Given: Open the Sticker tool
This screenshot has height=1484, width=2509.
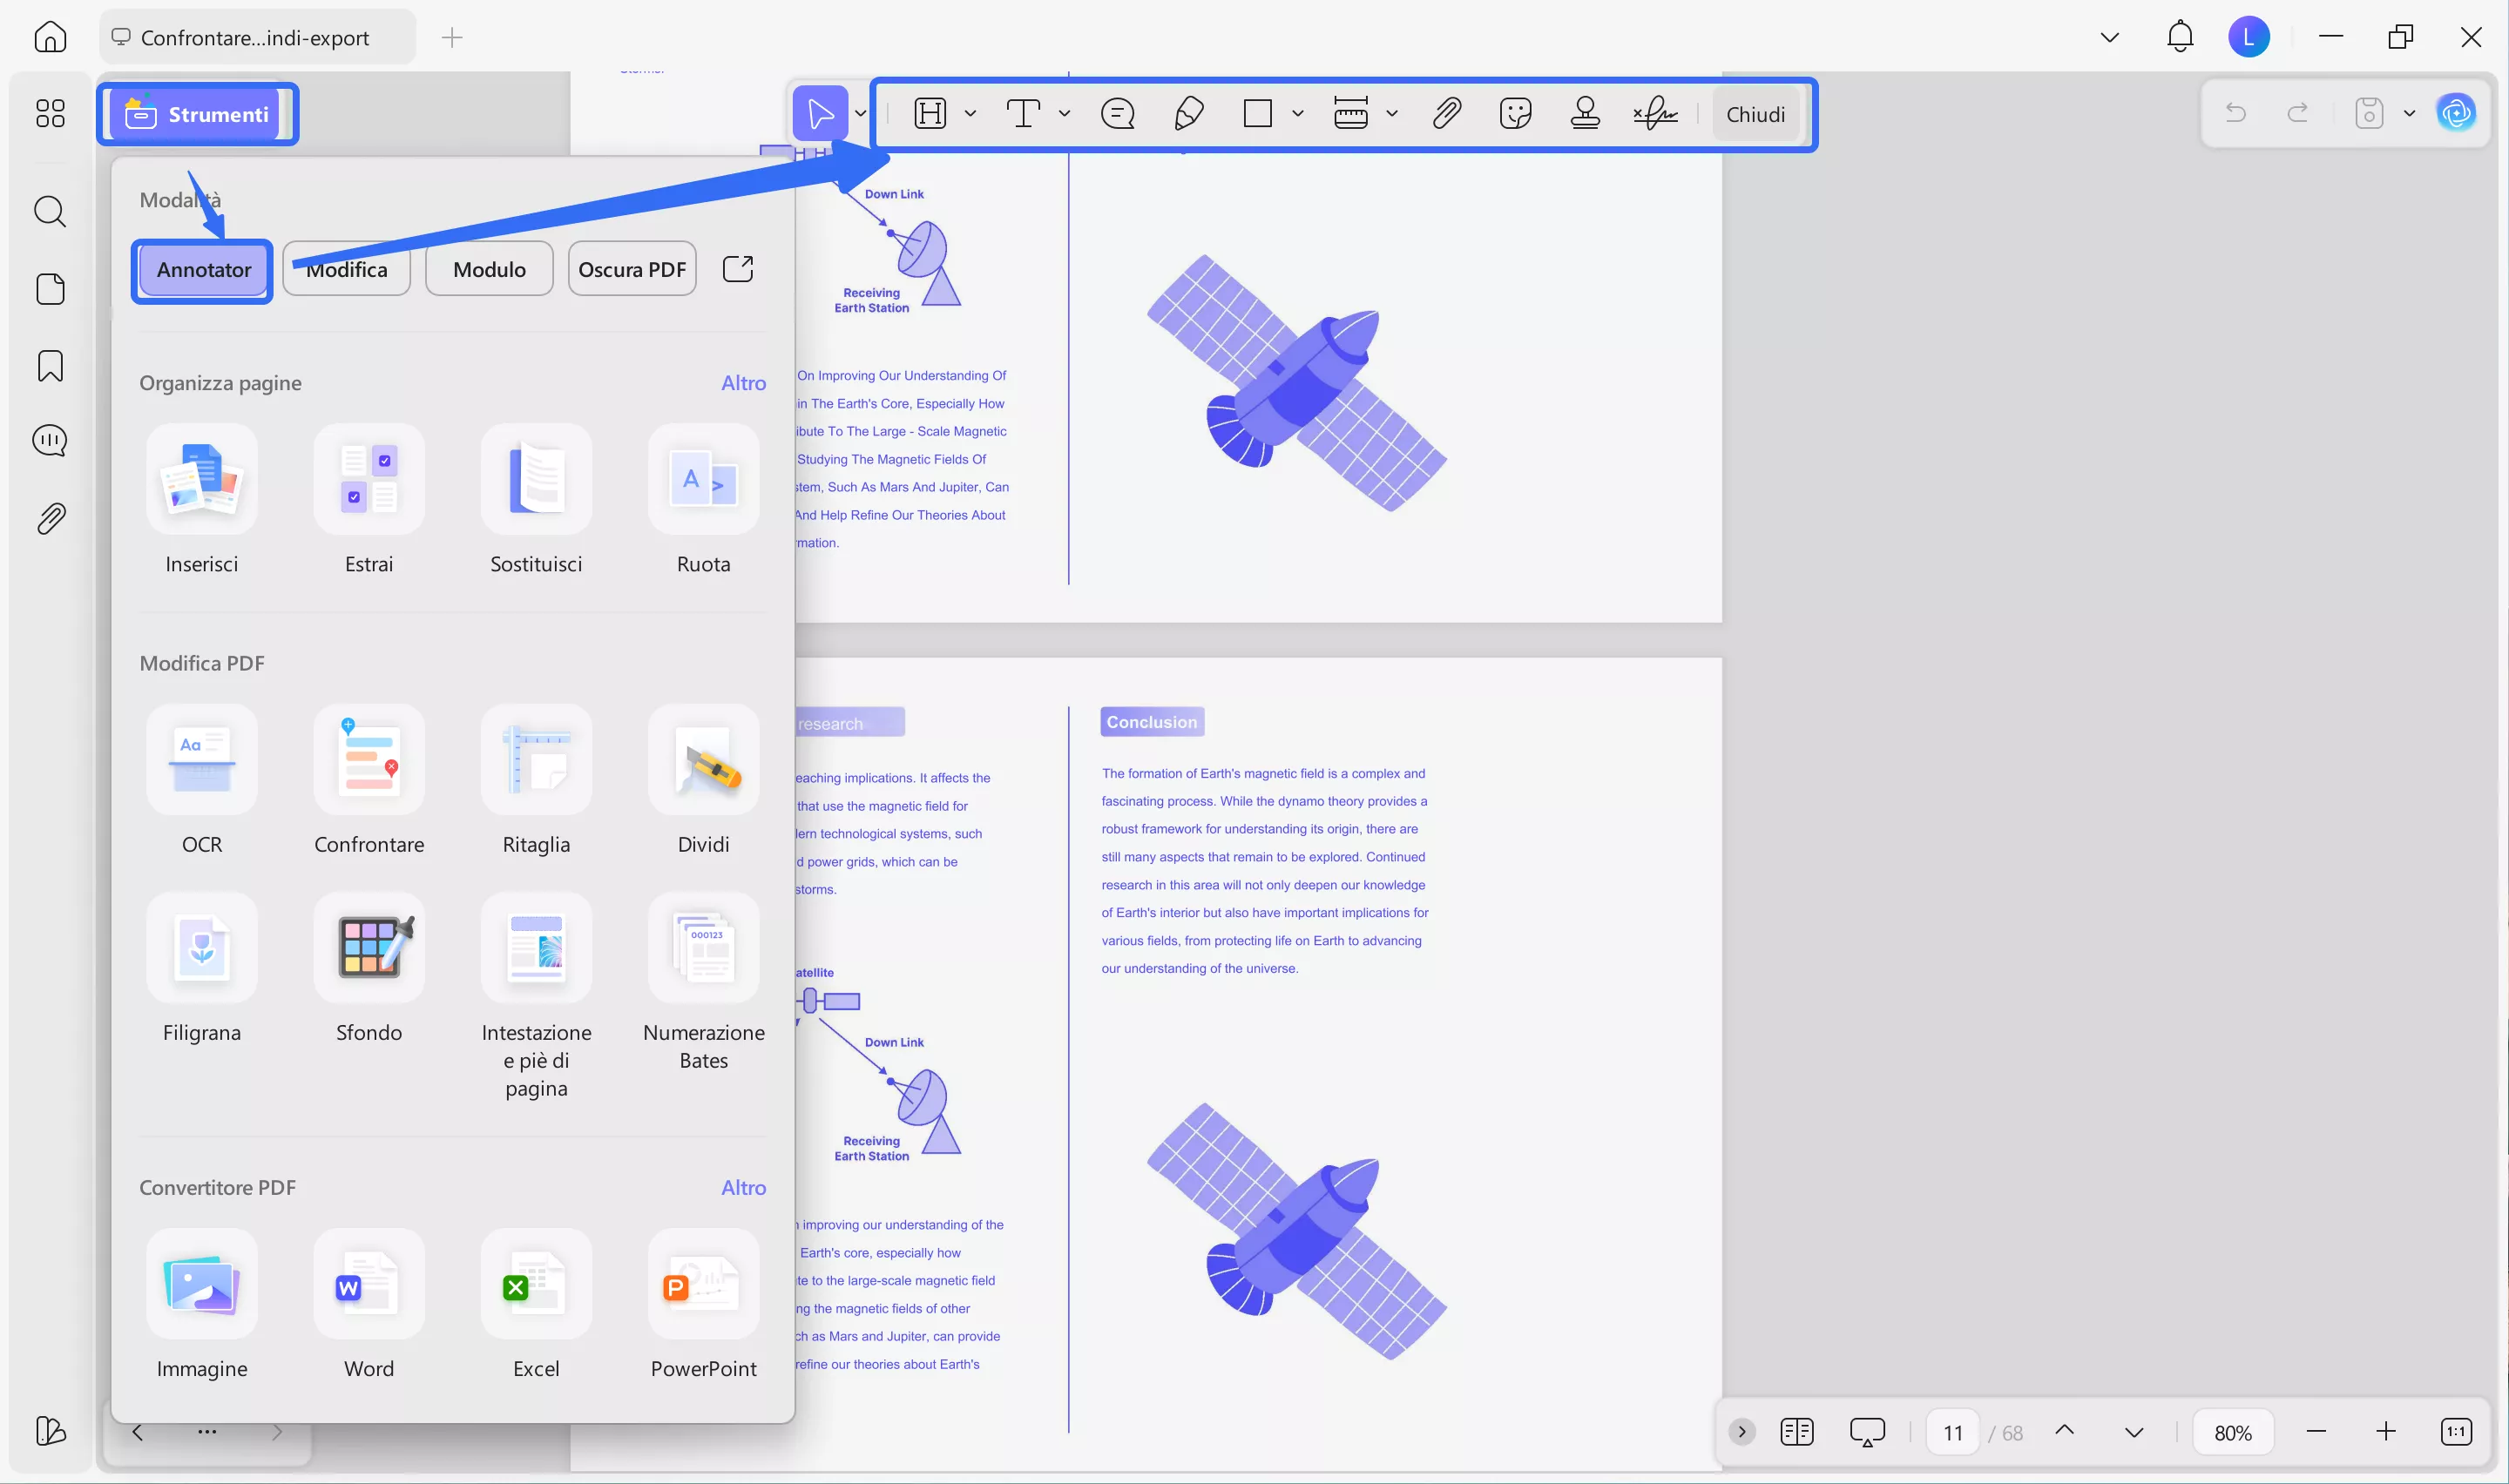Looking at the screenshot, I should [x=1515, y=113].
